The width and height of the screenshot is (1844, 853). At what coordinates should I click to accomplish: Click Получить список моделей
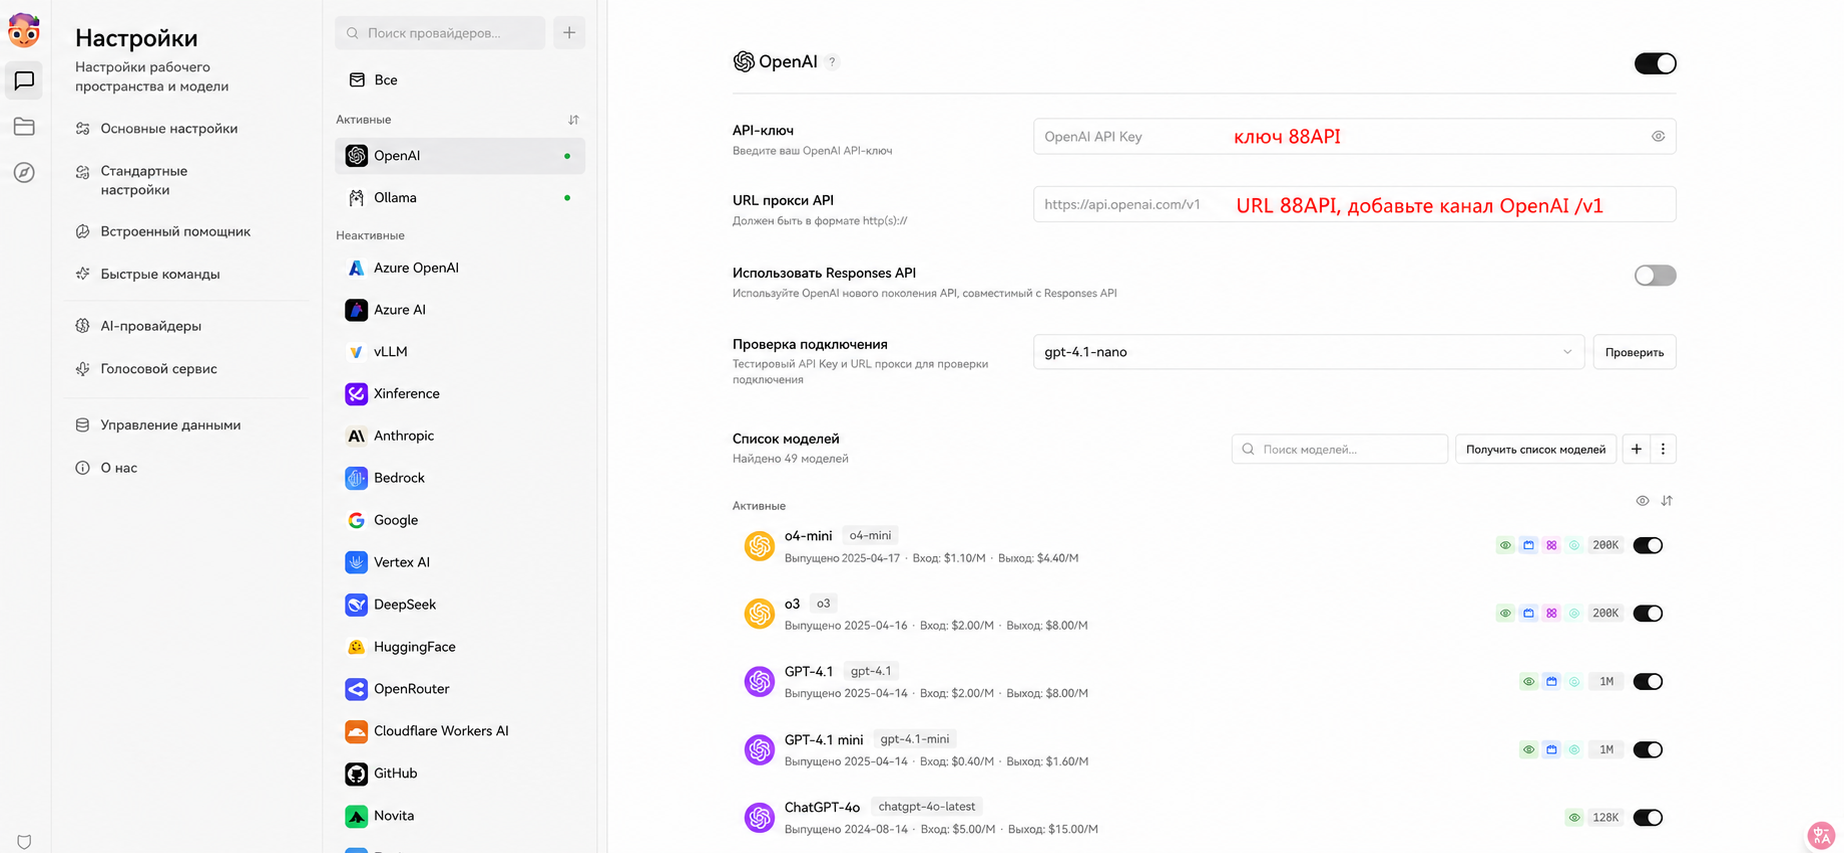pos(1535,449)
